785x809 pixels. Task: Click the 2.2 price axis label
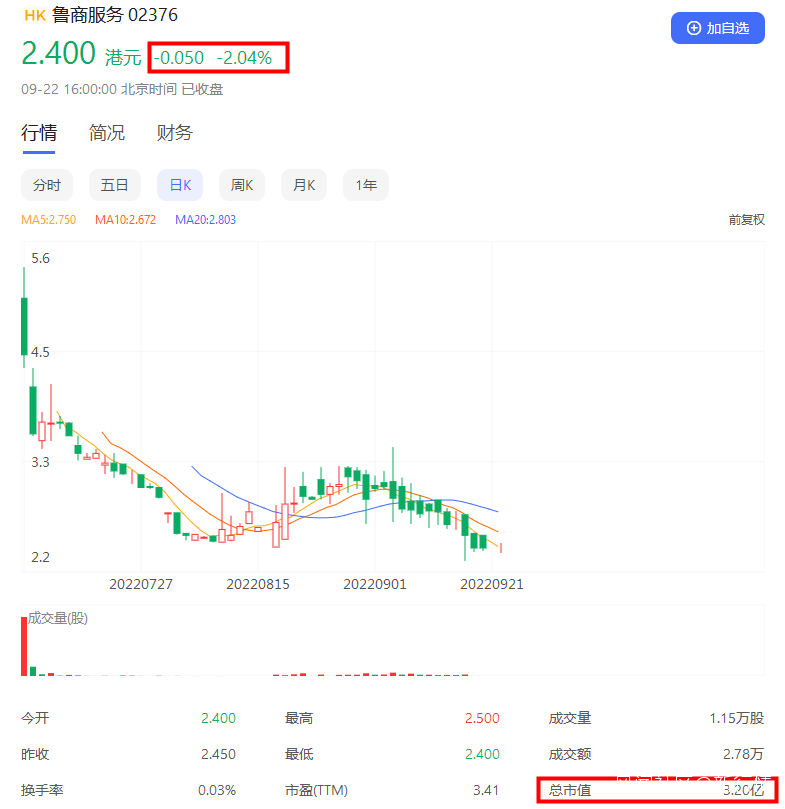(x=40, y=557)
